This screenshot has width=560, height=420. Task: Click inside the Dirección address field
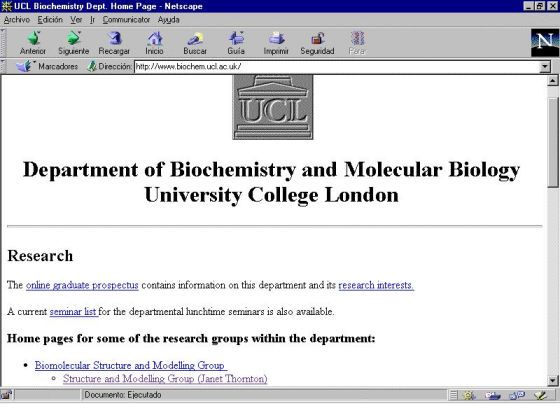tap(337, 66)
